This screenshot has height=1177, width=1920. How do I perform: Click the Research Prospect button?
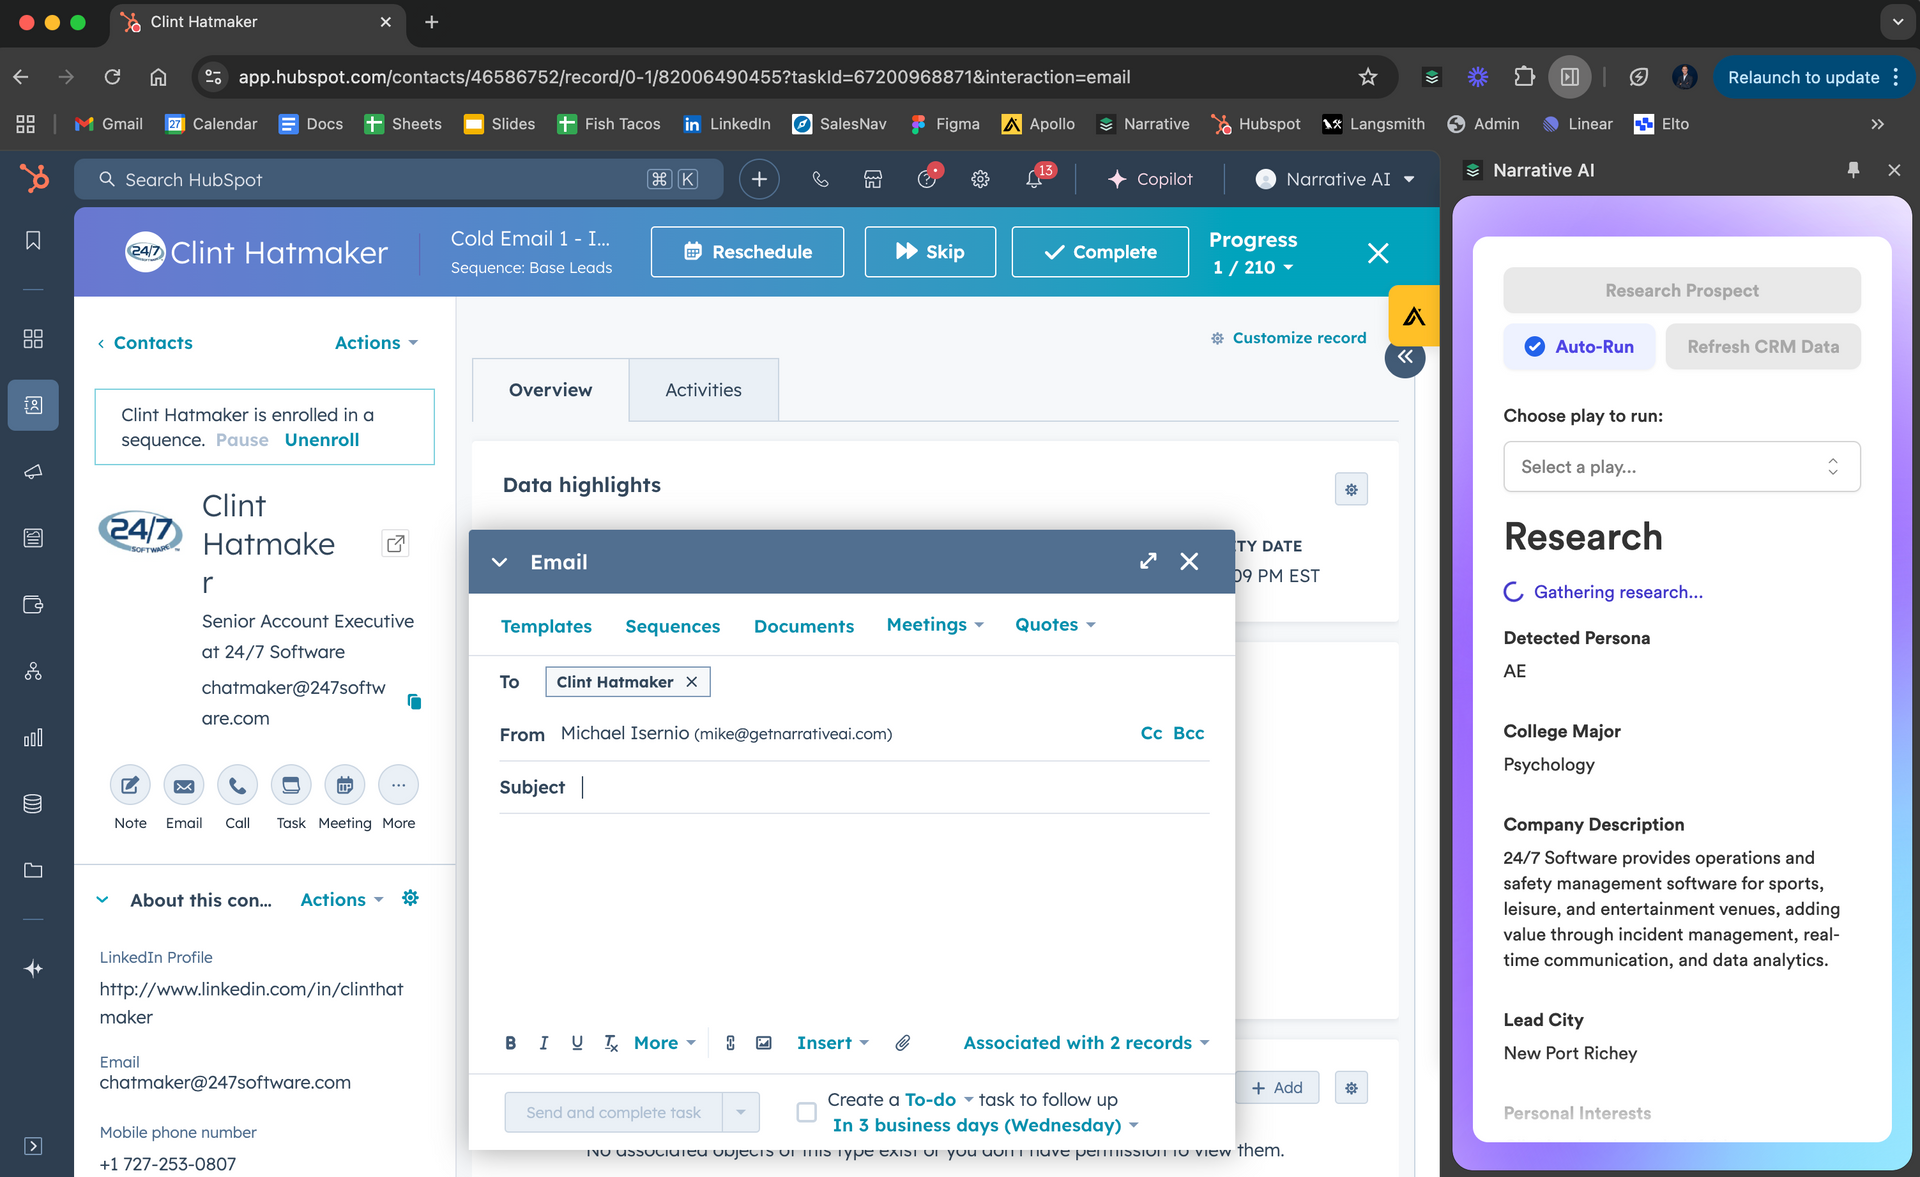click(1681, 290)
